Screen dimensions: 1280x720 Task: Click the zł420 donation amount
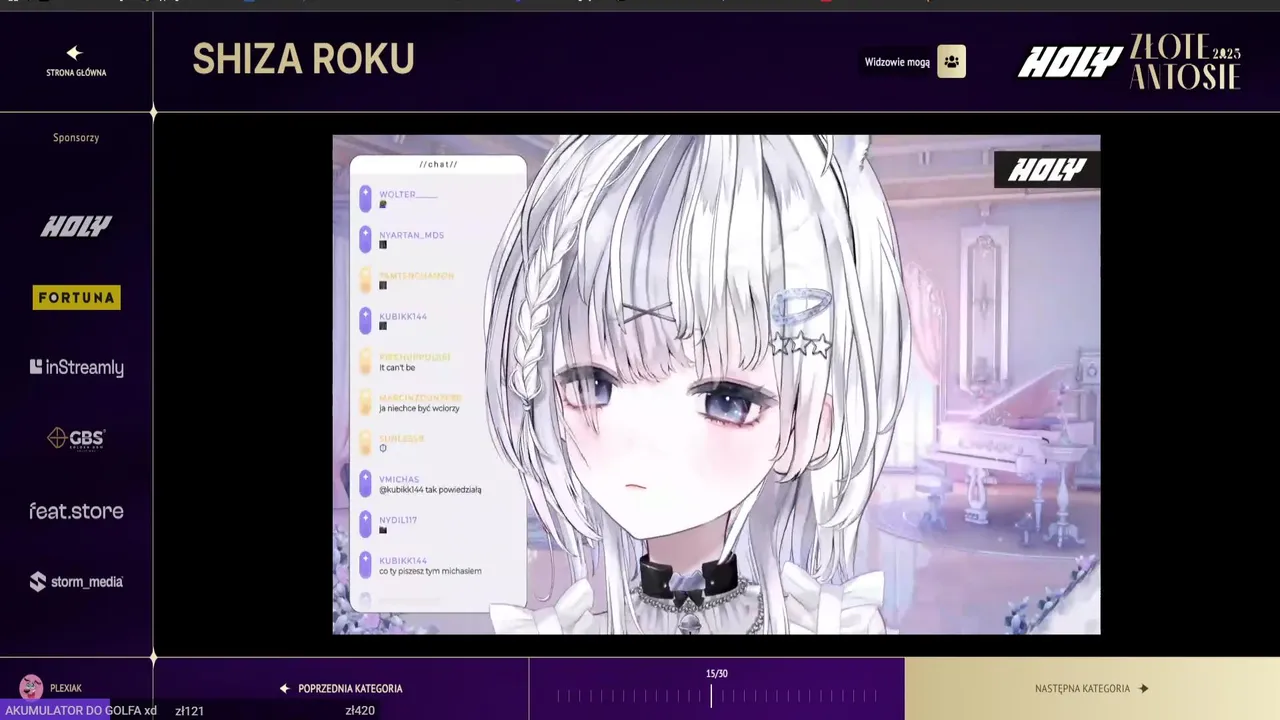(360, 711)
